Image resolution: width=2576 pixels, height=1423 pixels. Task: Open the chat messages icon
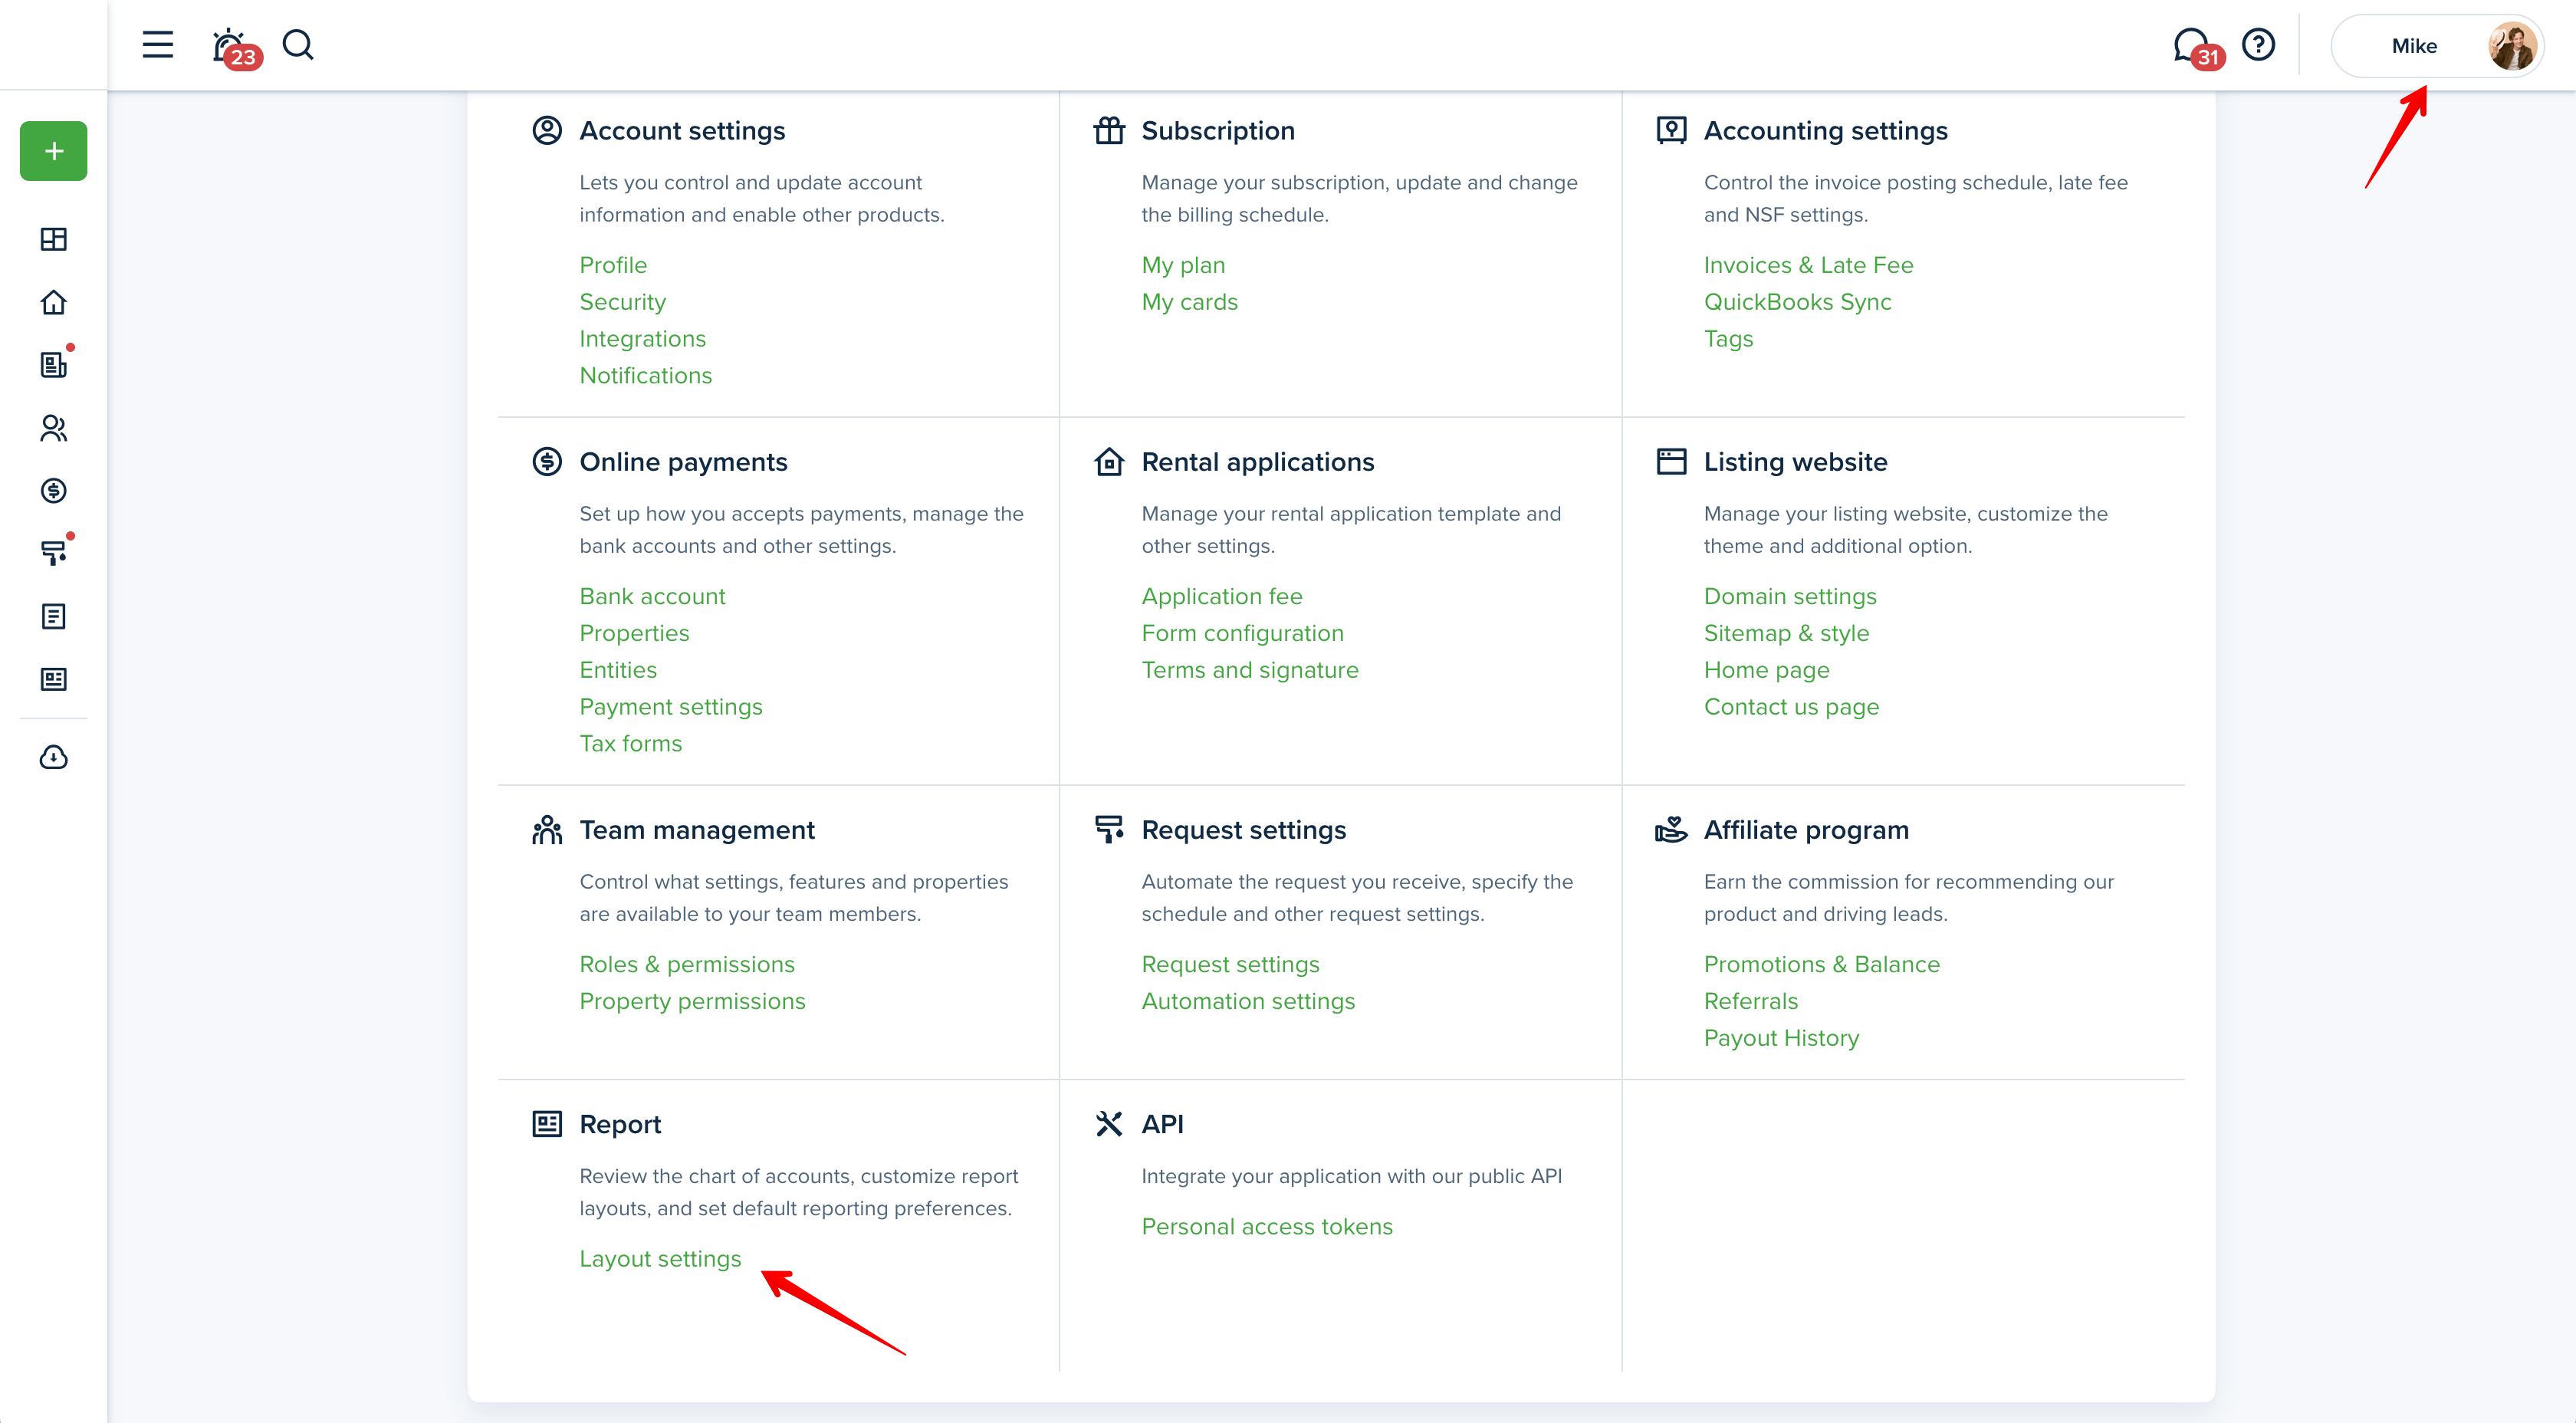(2191, 46)
